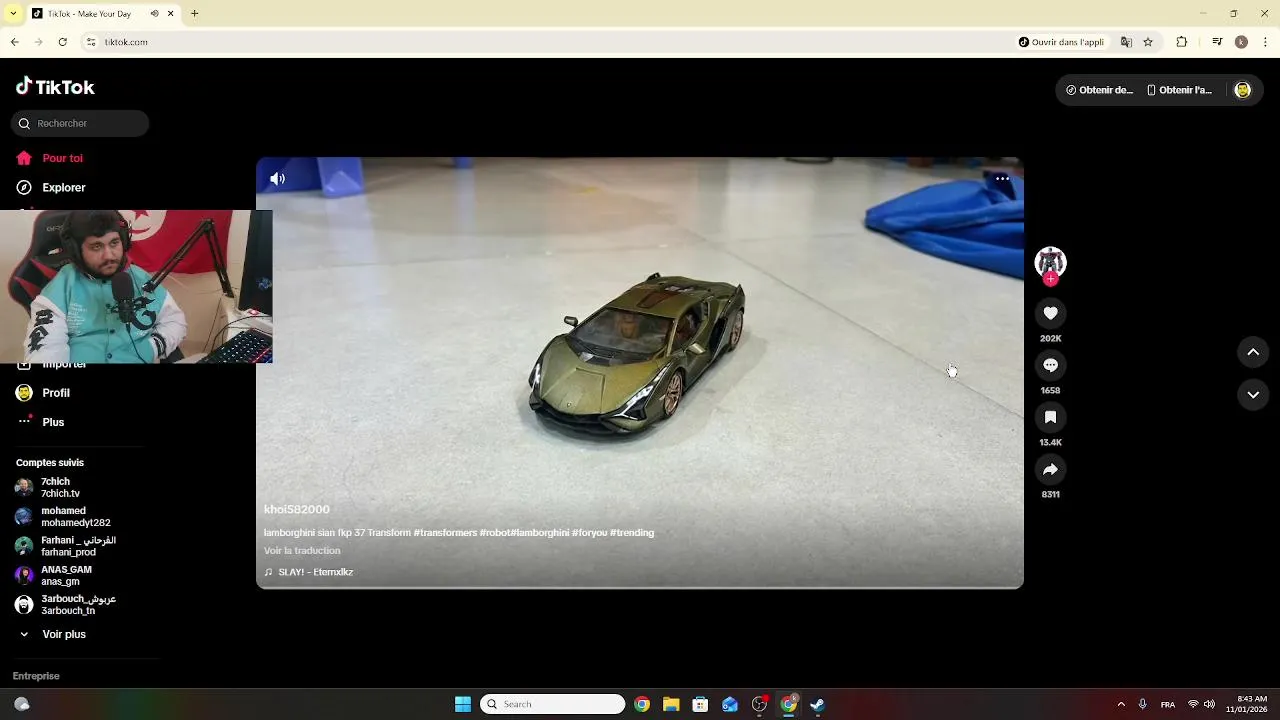
Task: Open the creator's avatar beside the video
Action: tap(1050, 262)
